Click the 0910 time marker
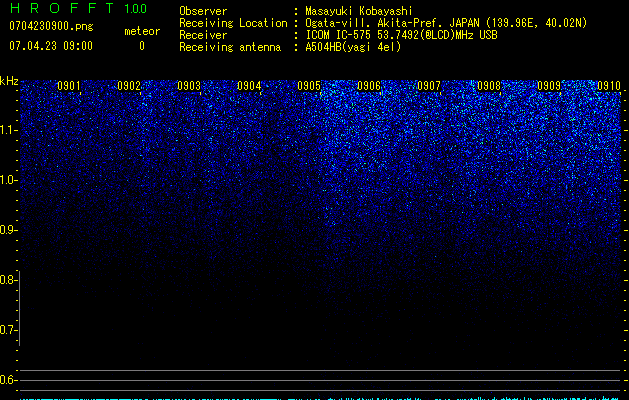Screen dimensions: 629x400 pos(609,86)
